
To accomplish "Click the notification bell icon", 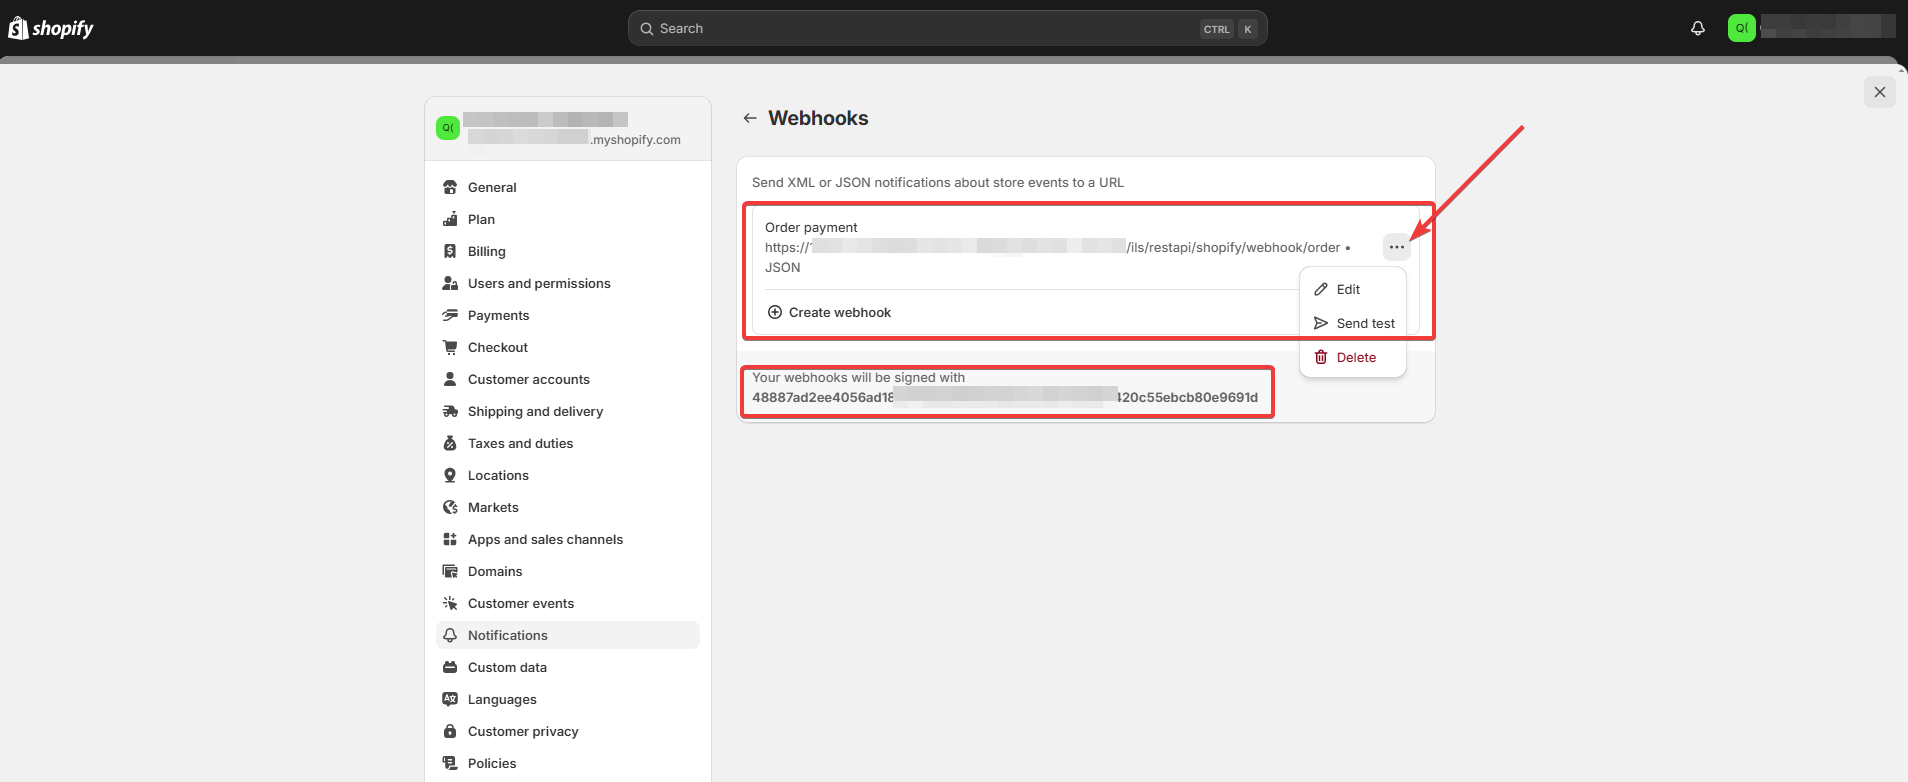I will click(1697, 28).
